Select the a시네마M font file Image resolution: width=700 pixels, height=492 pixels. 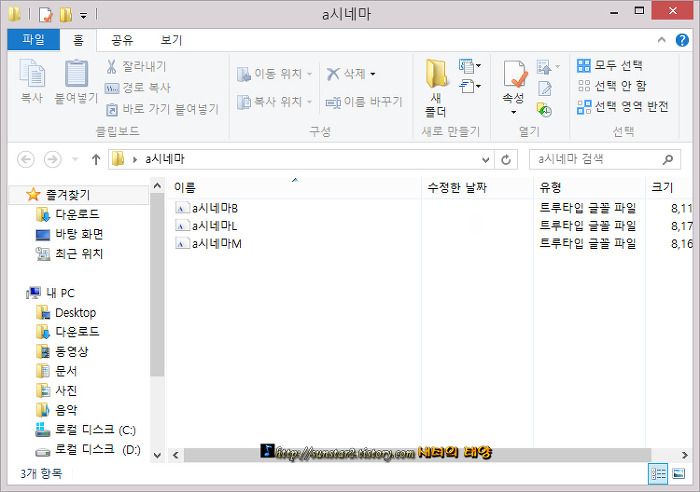tap(209, 244)
